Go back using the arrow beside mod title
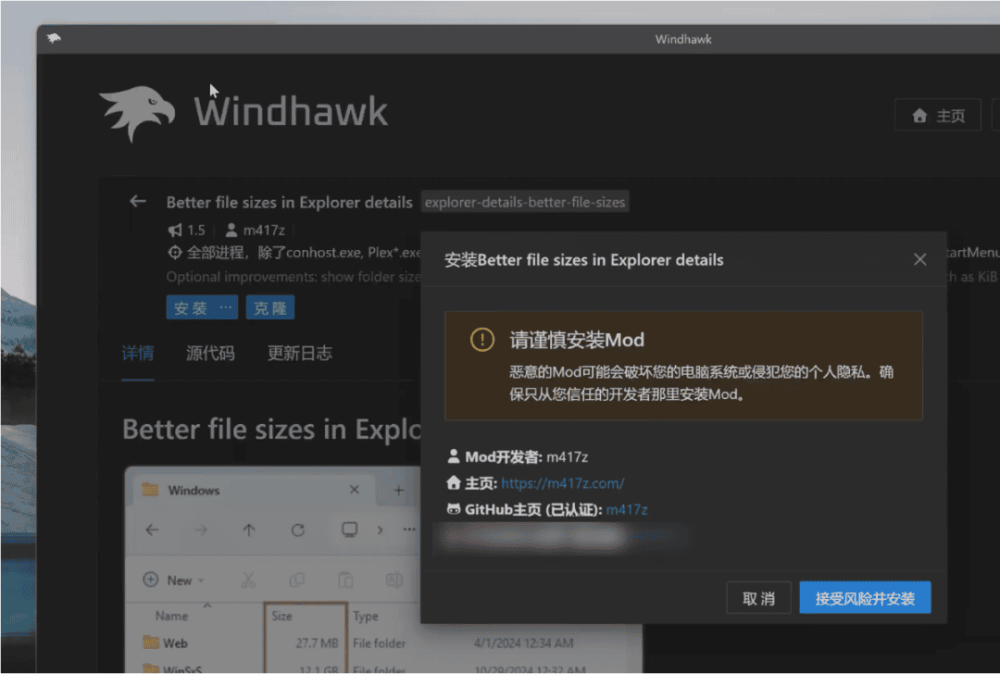Image resolution: width=1000 pixels, height=674 pixels. pyautogui.click(x=138, y=201)
